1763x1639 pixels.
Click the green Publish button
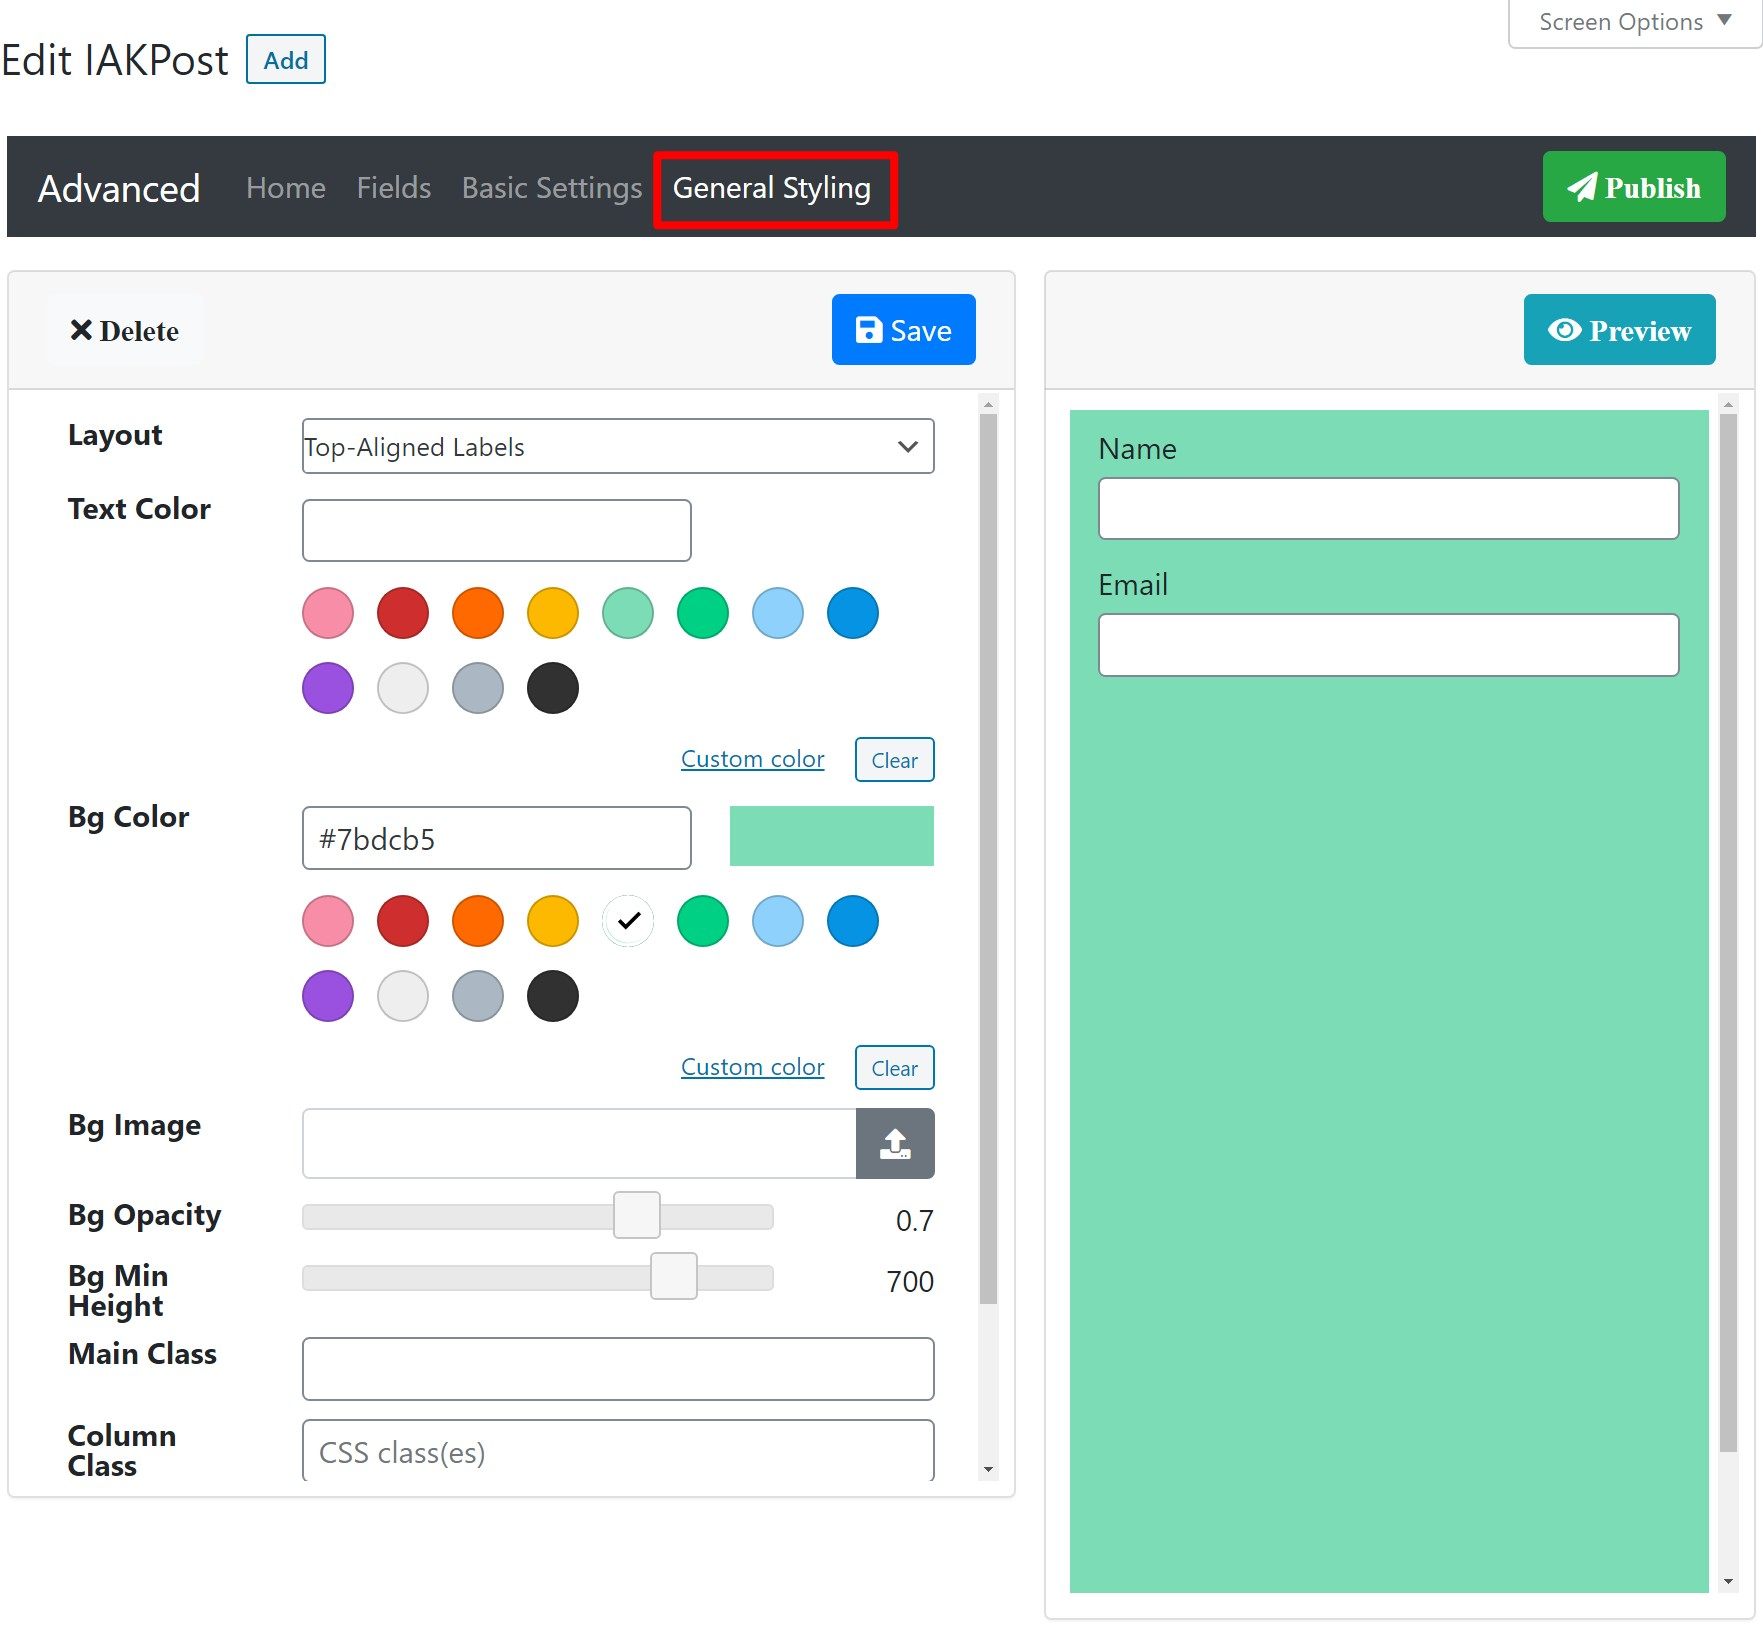[1633, 187]
